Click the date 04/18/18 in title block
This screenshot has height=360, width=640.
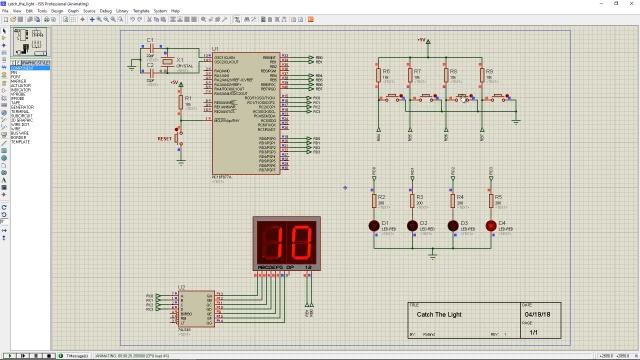pos(537,314)
